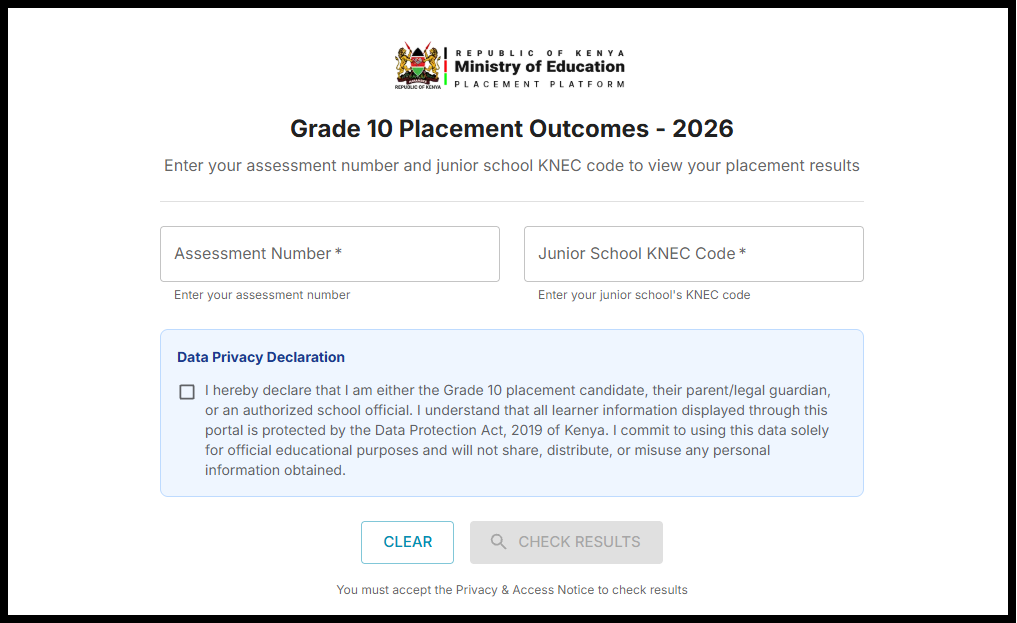Click inside the Assessment Number field
Viewport: 1017px width, 623px height.
tap(330, 253)
